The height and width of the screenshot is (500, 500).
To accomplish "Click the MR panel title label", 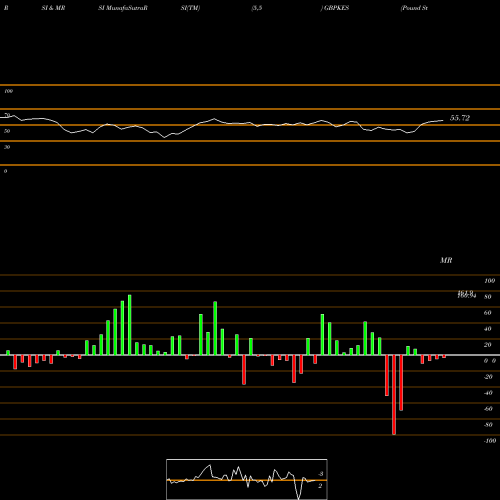I will (446, 260).
